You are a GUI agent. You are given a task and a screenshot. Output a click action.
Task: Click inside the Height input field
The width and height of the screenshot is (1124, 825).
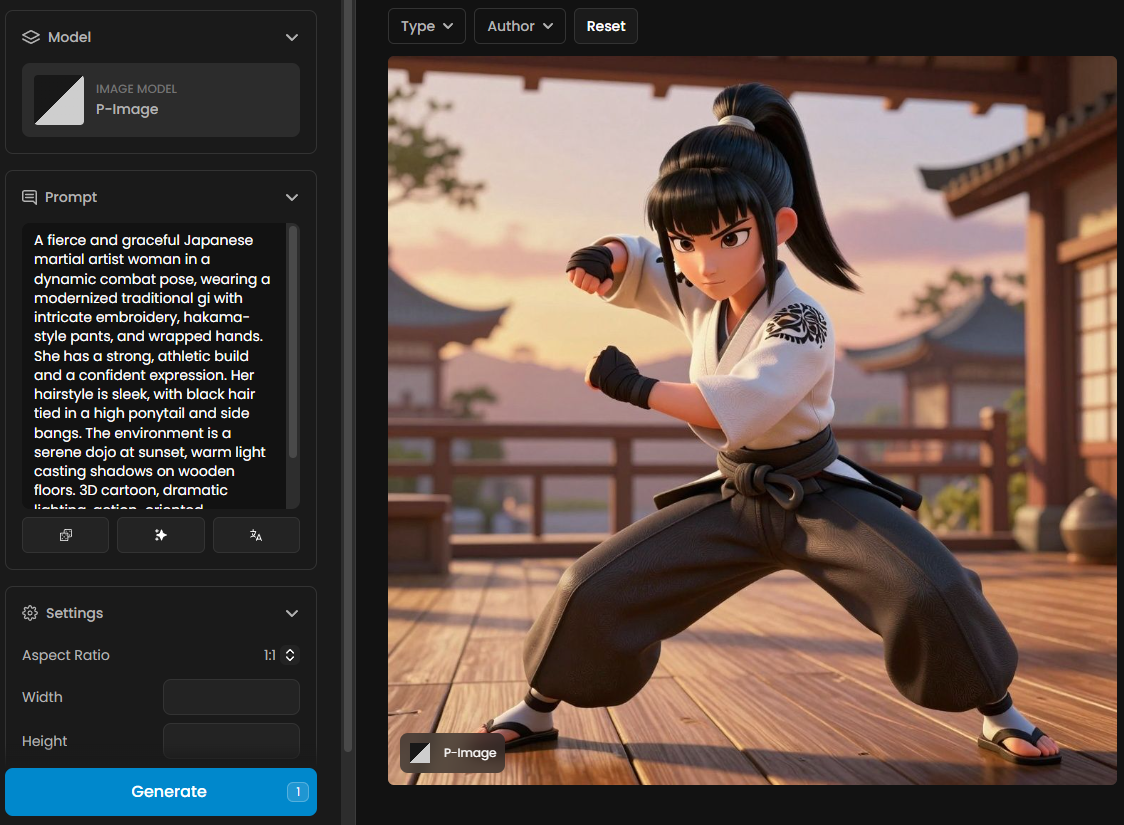[x=231, y=741]
